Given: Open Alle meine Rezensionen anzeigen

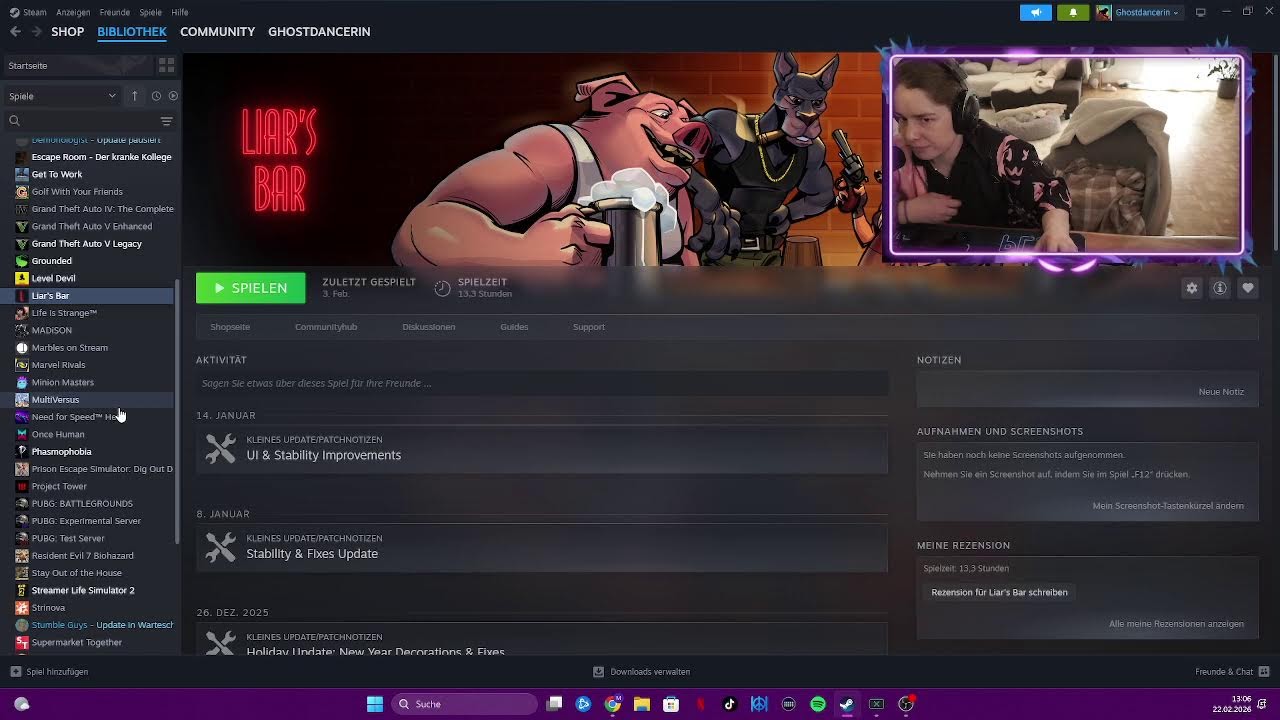Looking at the screenshot, I should pyautogui.click(x=1176, y=624).
